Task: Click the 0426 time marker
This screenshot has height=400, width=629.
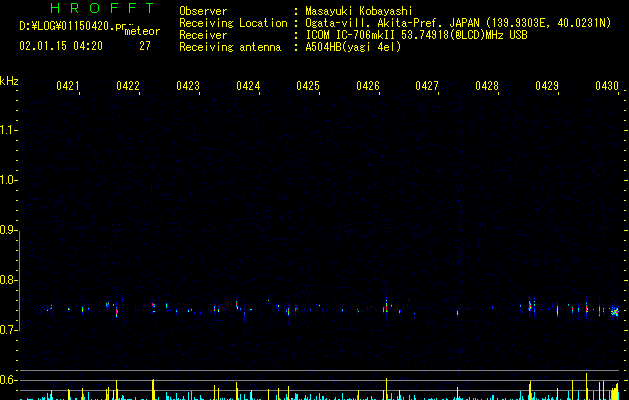Action: [368, 86]
